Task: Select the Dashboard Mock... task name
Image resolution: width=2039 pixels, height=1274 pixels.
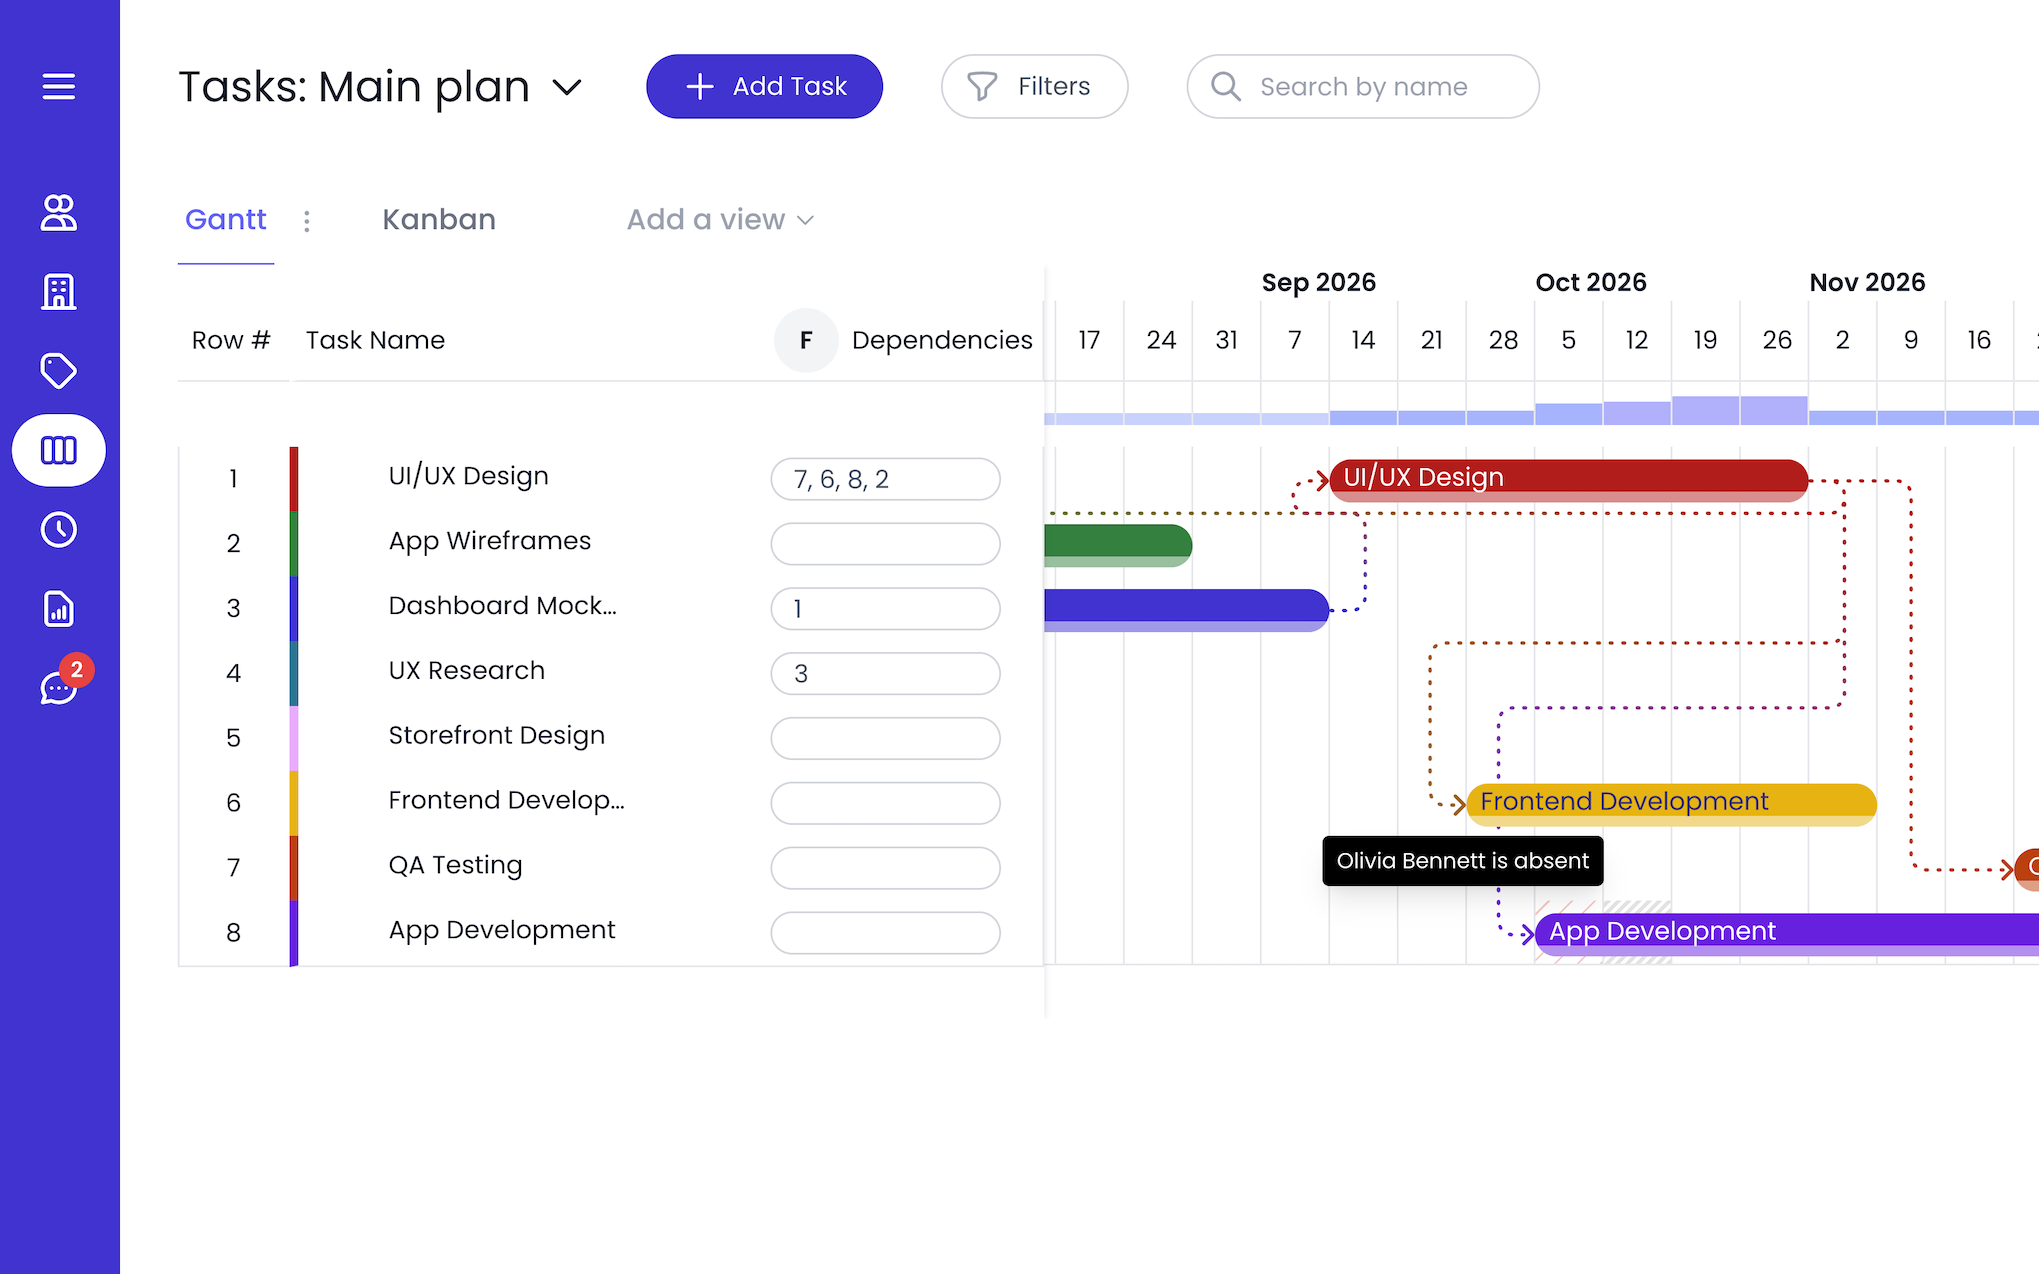Action: (x=502, y=606)
